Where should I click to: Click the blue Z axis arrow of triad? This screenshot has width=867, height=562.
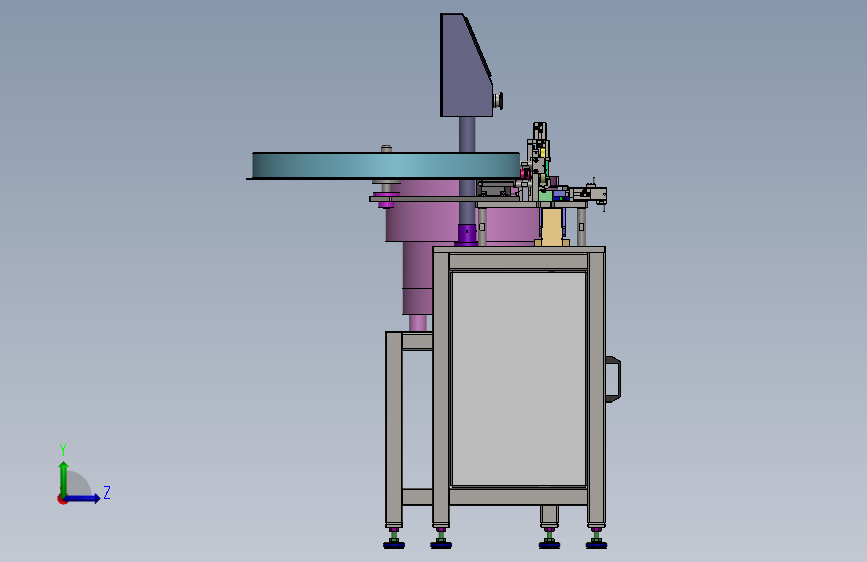83,498
